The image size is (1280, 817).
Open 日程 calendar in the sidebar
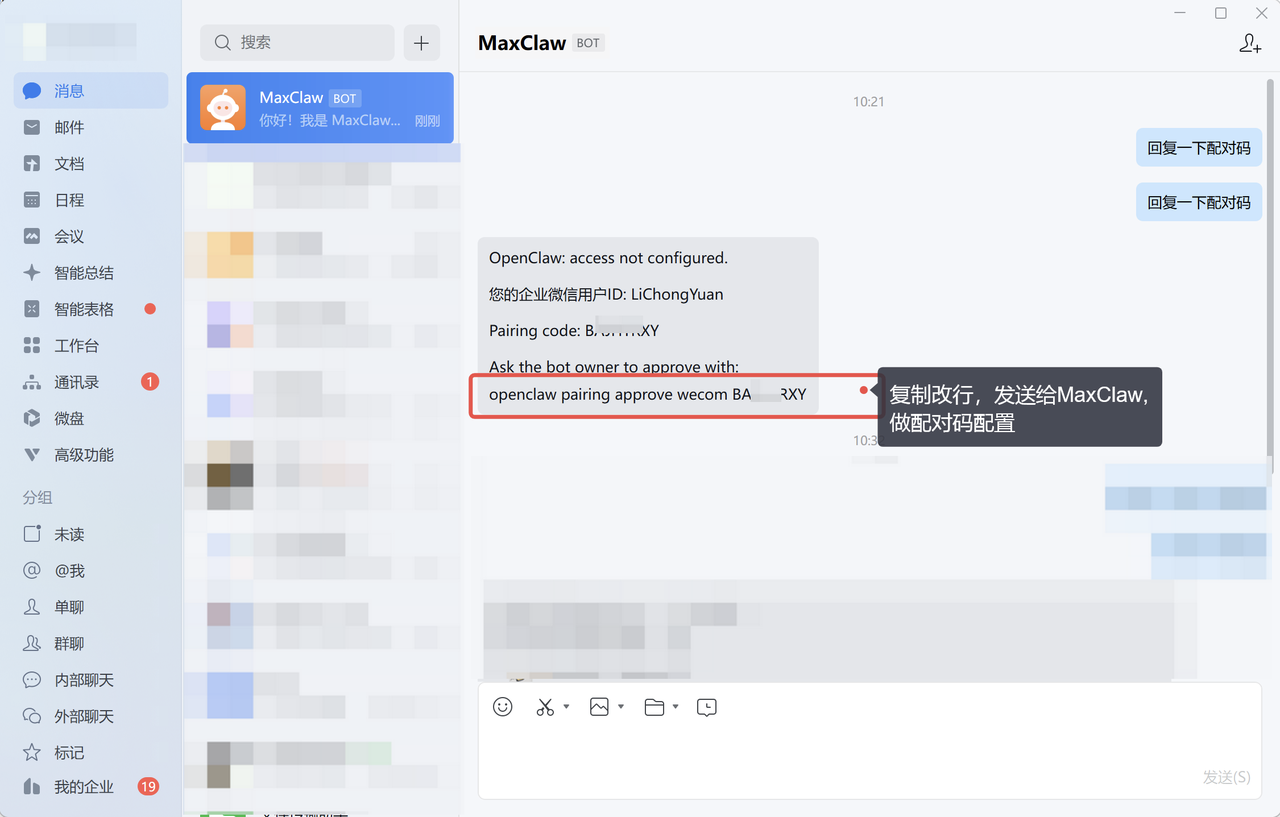tap(69, 200)
